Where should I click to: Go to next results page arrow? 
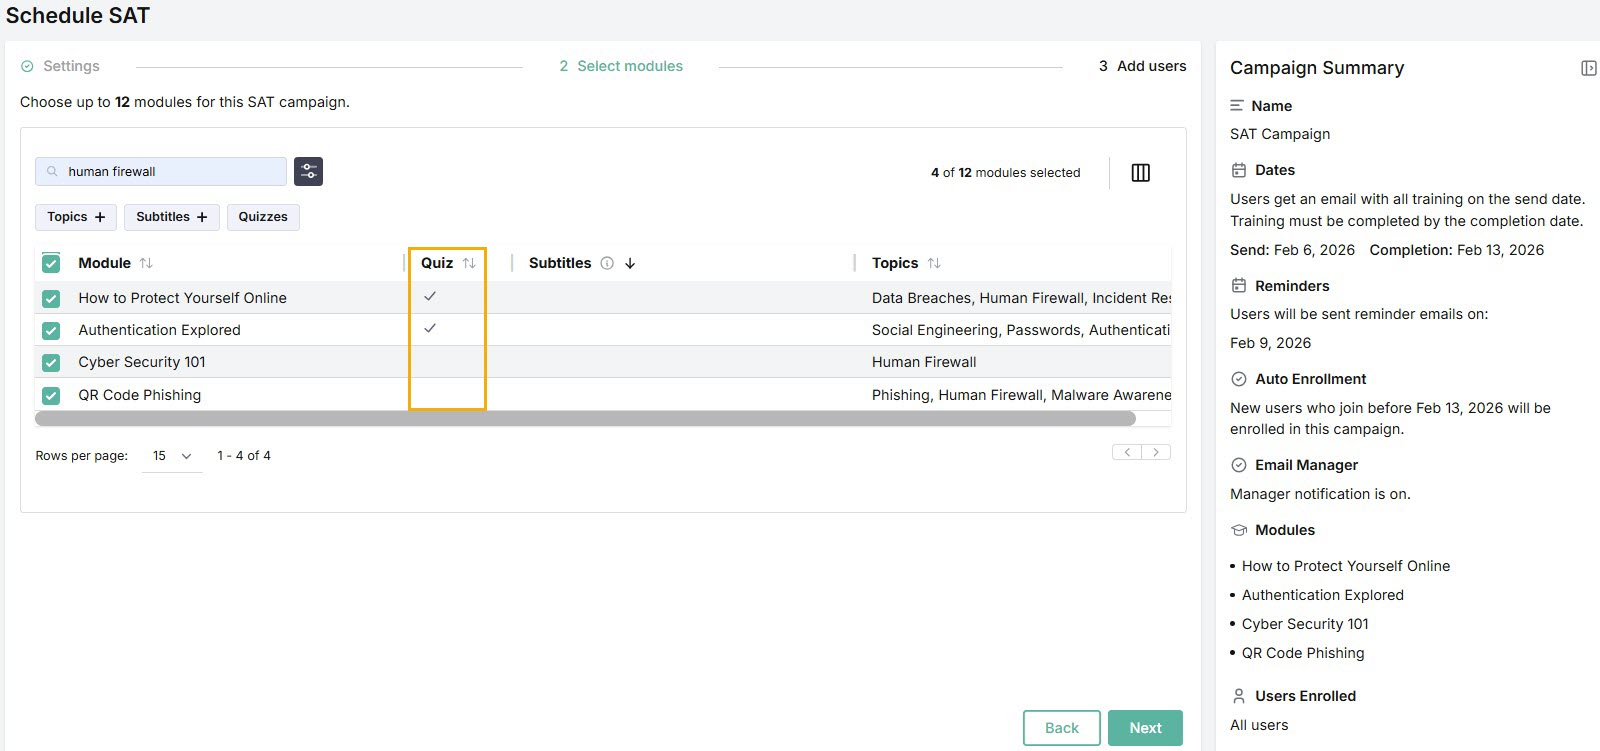point(1156,452)
